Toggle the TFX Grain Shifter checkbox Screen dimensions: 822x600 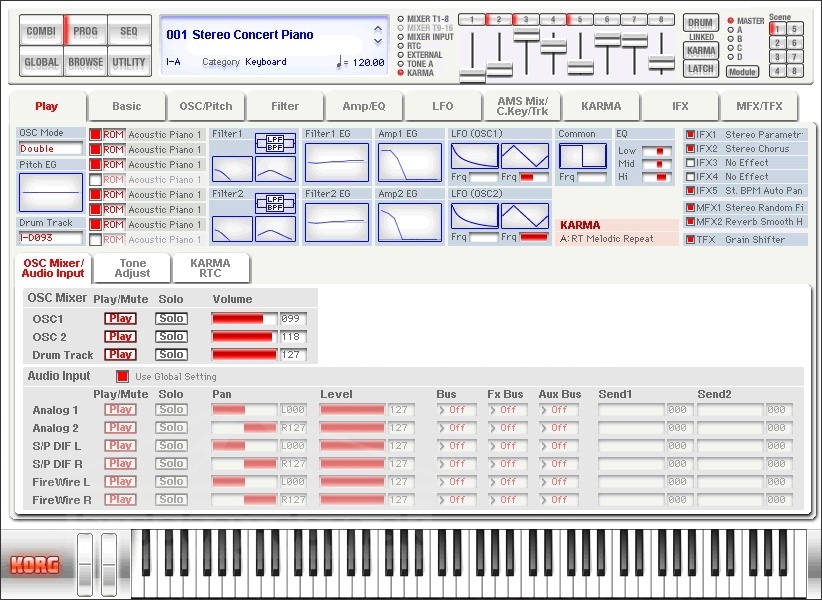click(690, 240)
